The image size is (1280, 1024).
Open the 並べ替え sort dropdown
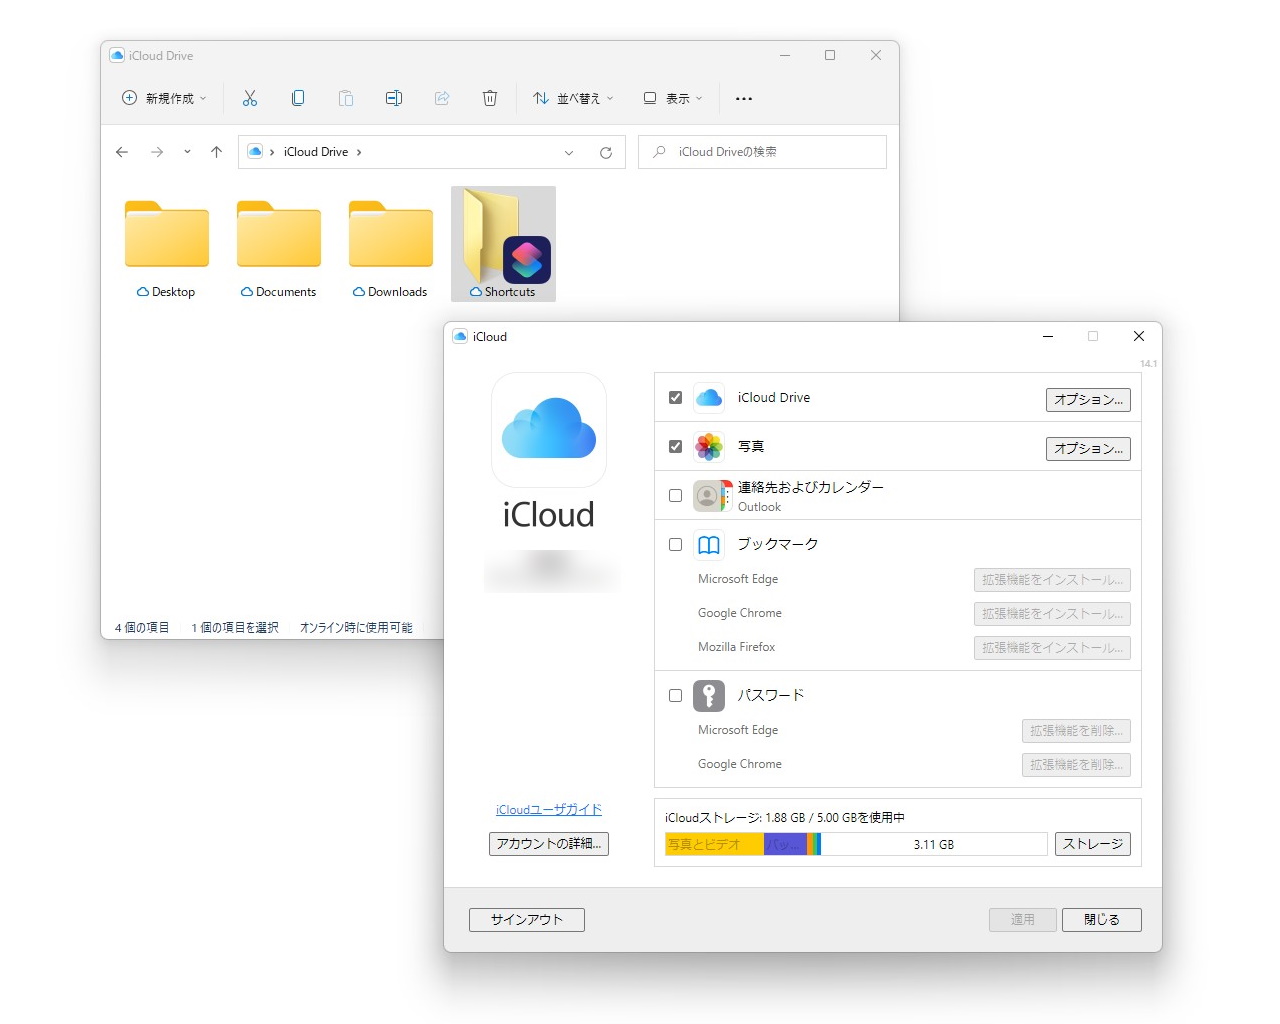572,98
